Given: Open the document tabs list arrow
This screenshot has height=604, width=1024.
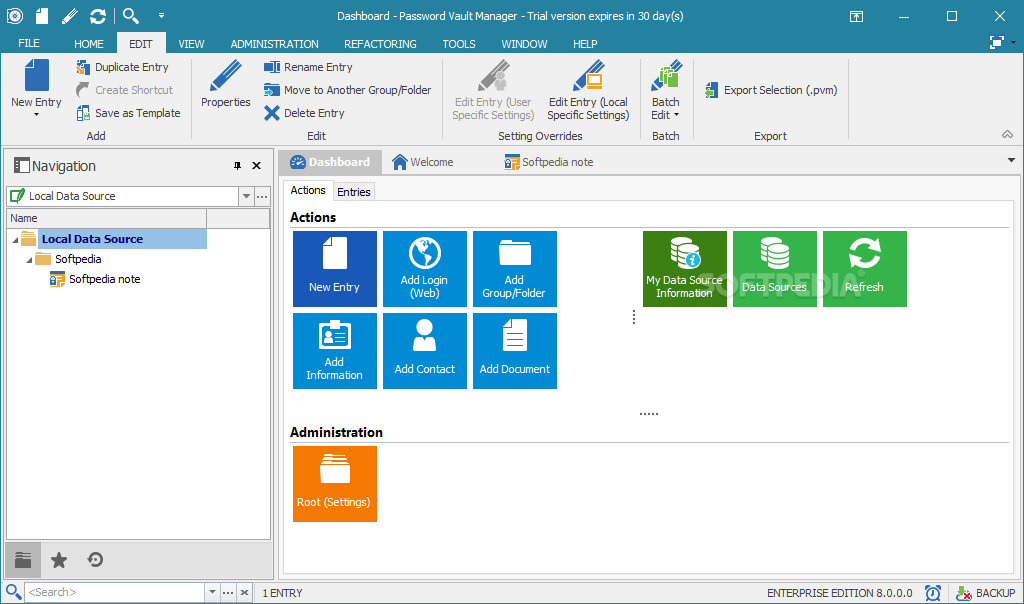Looking at the screenshot, I should [1011, 160].
